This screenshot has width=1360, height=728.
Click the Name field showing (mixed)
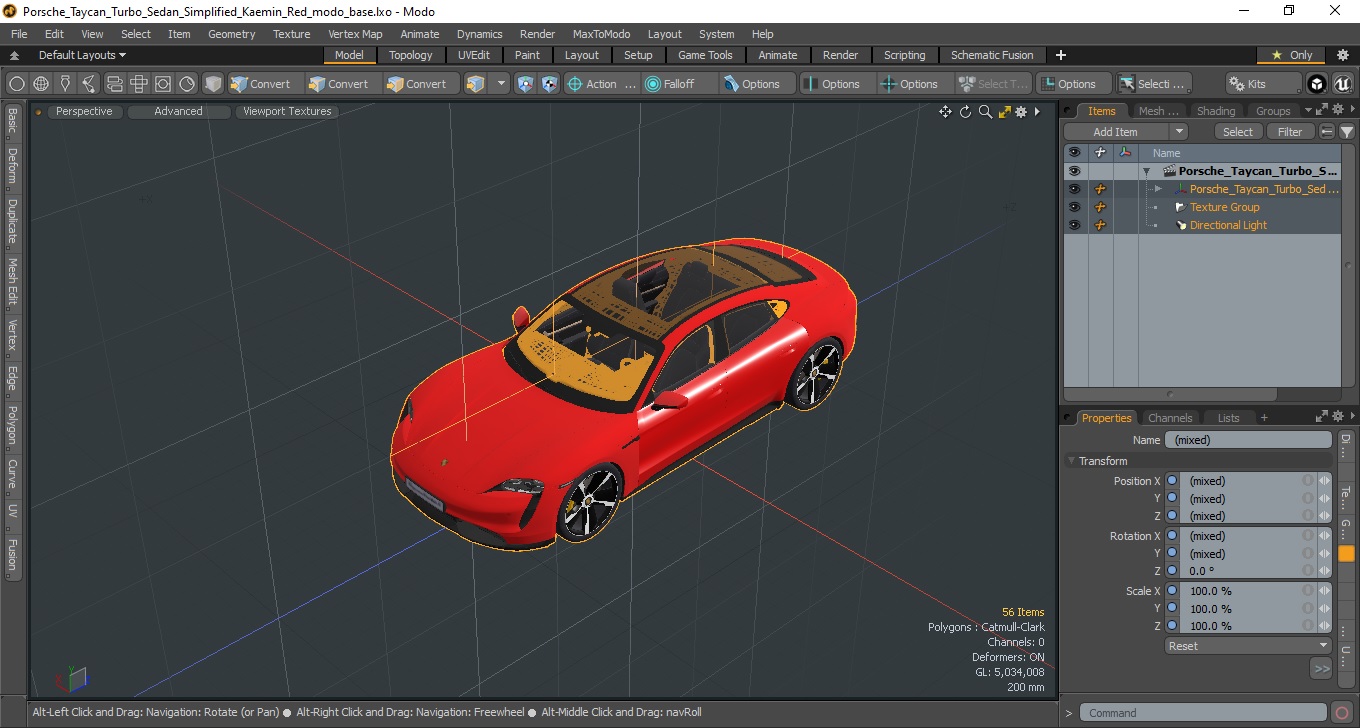pos(1248,440)
